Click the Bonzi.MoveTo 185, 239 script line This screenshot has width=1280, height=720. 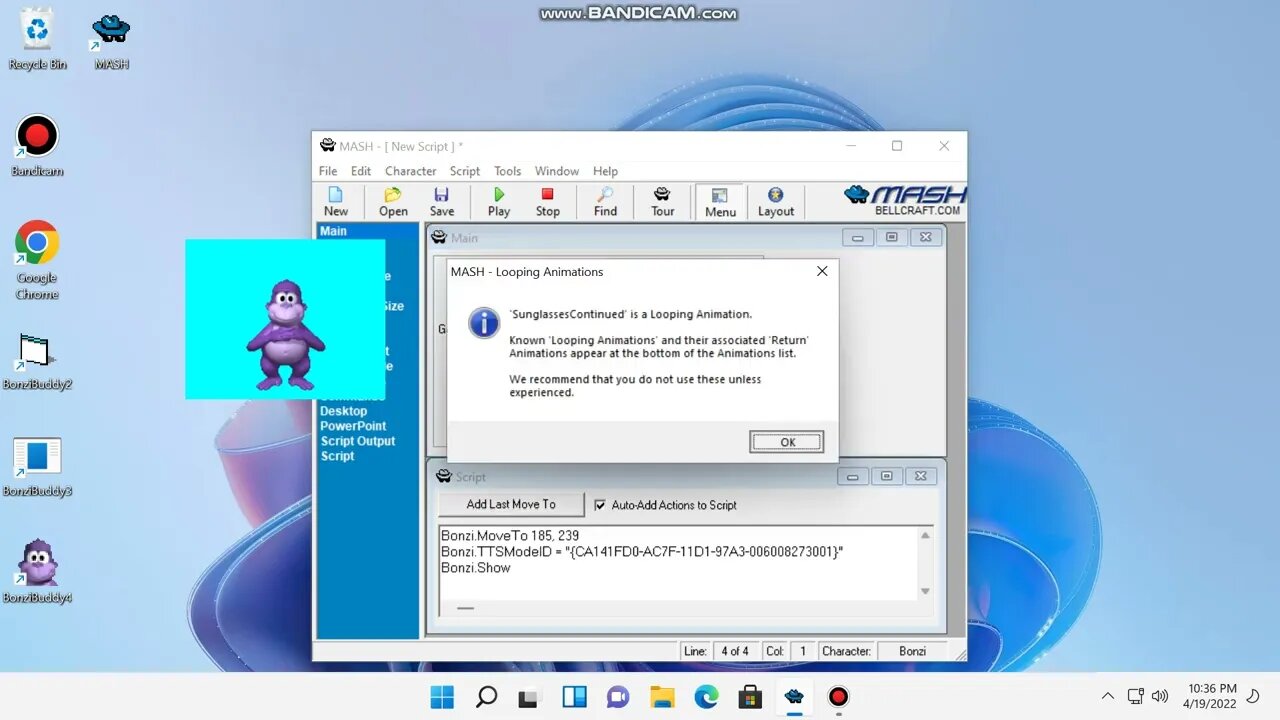510,536
